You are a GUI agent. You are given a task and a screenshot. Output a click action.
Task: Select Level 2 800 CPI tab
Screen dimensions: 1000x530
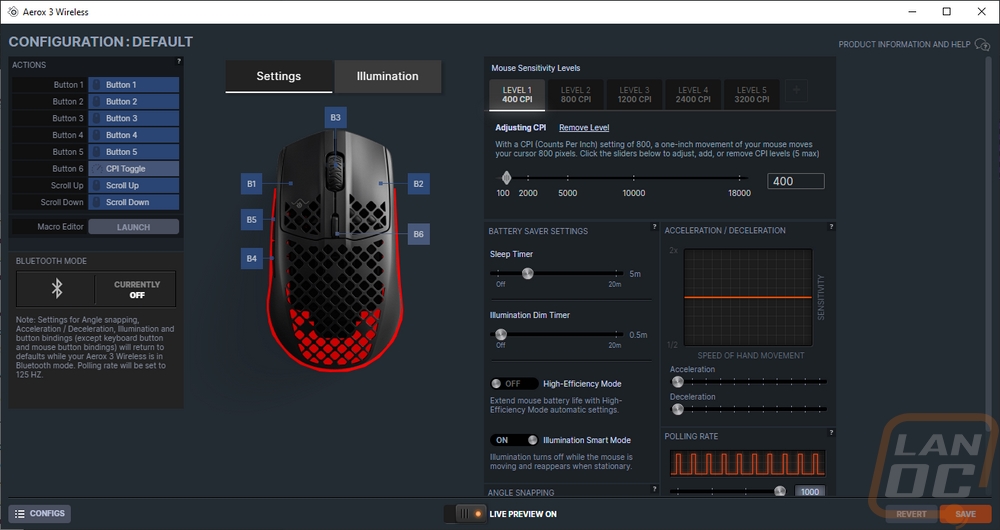[576, 95]
